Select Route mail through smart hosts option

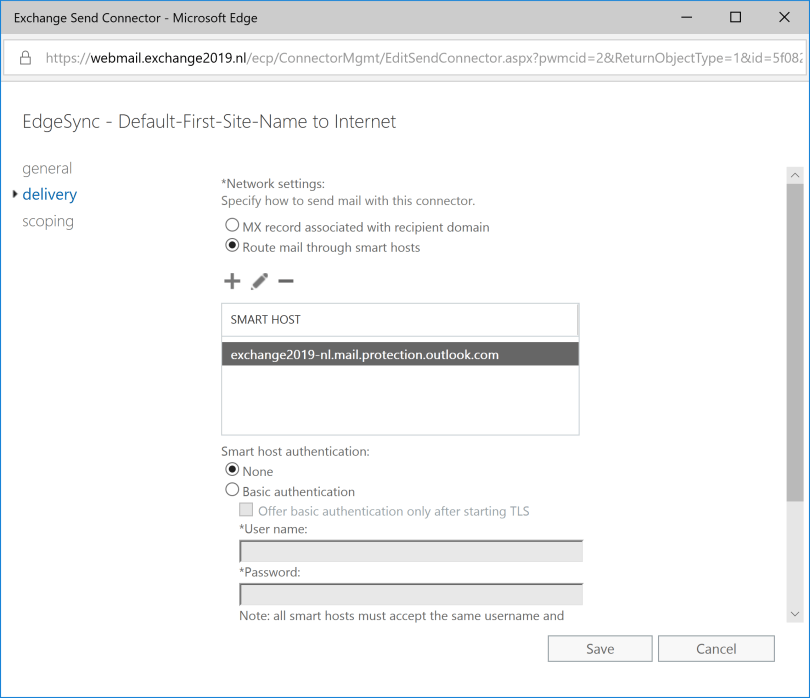232,246
